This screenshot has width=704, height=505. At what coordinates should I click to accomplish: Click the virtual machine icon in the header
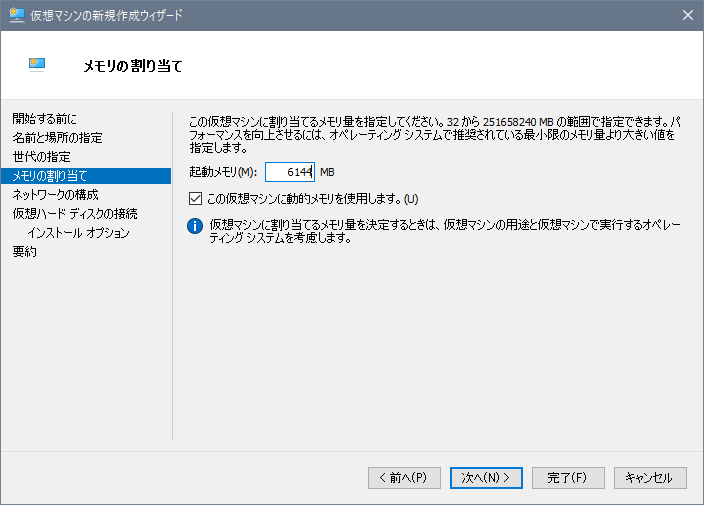[38, 66]
